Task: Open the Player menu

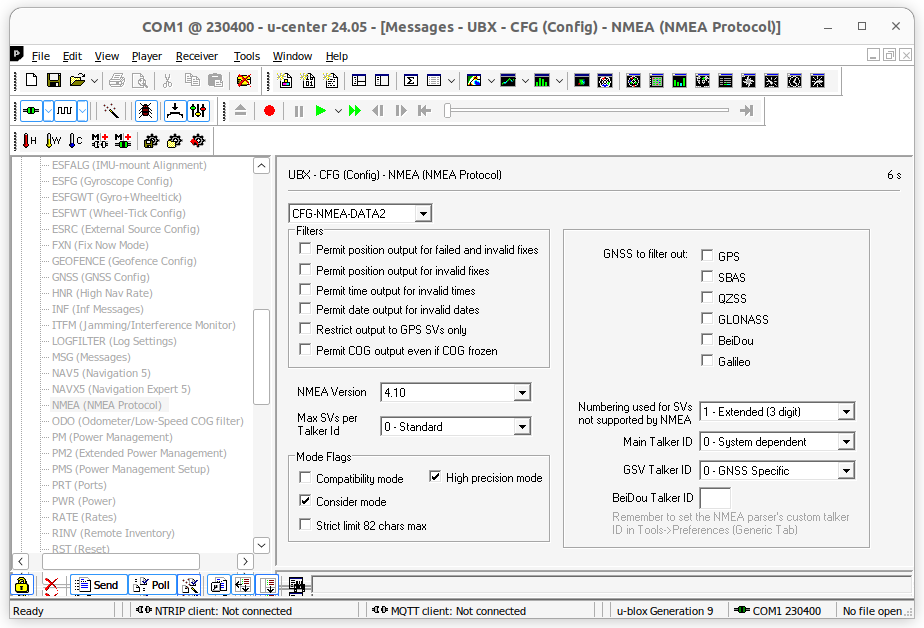Action: [x=147, y=56]
